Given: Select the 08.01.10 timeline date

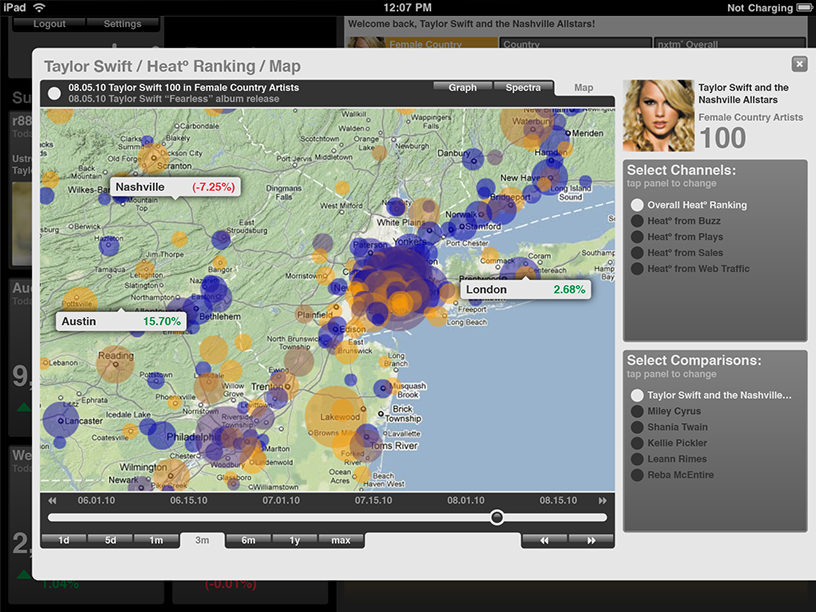Looking at the screenshot, I should (466, 501).
